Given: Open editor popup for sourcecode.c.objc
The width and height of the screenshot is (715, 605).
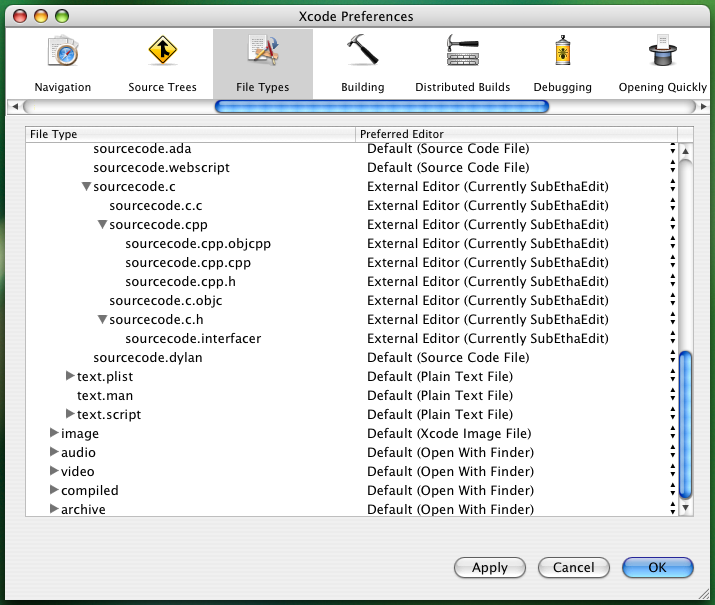Looking at the screenshot, I should (x=673, y=300).
